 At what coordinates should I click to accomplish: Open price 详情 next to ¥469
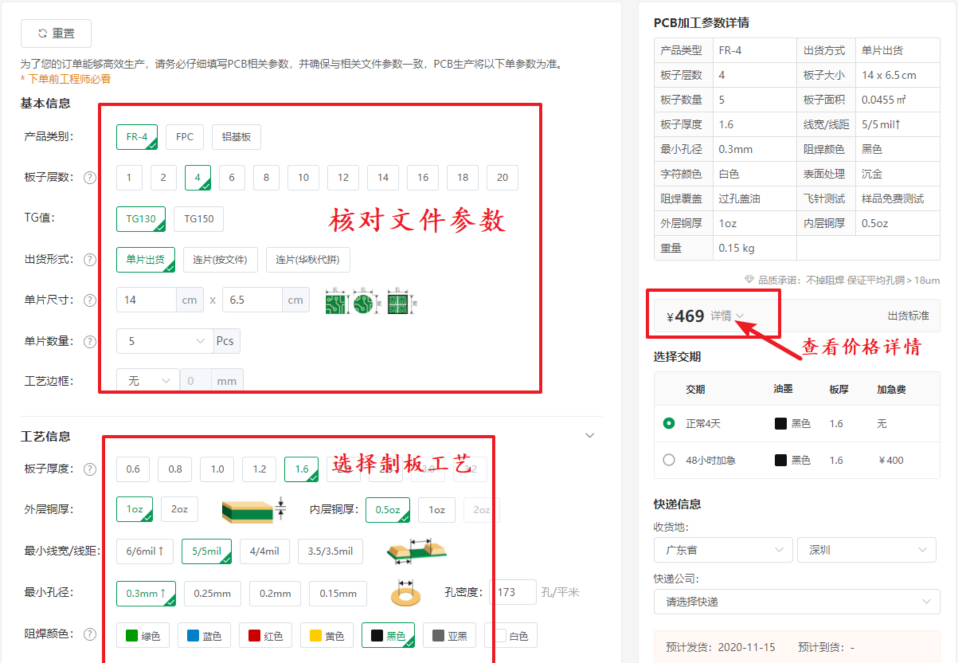[x=727, y=316]
